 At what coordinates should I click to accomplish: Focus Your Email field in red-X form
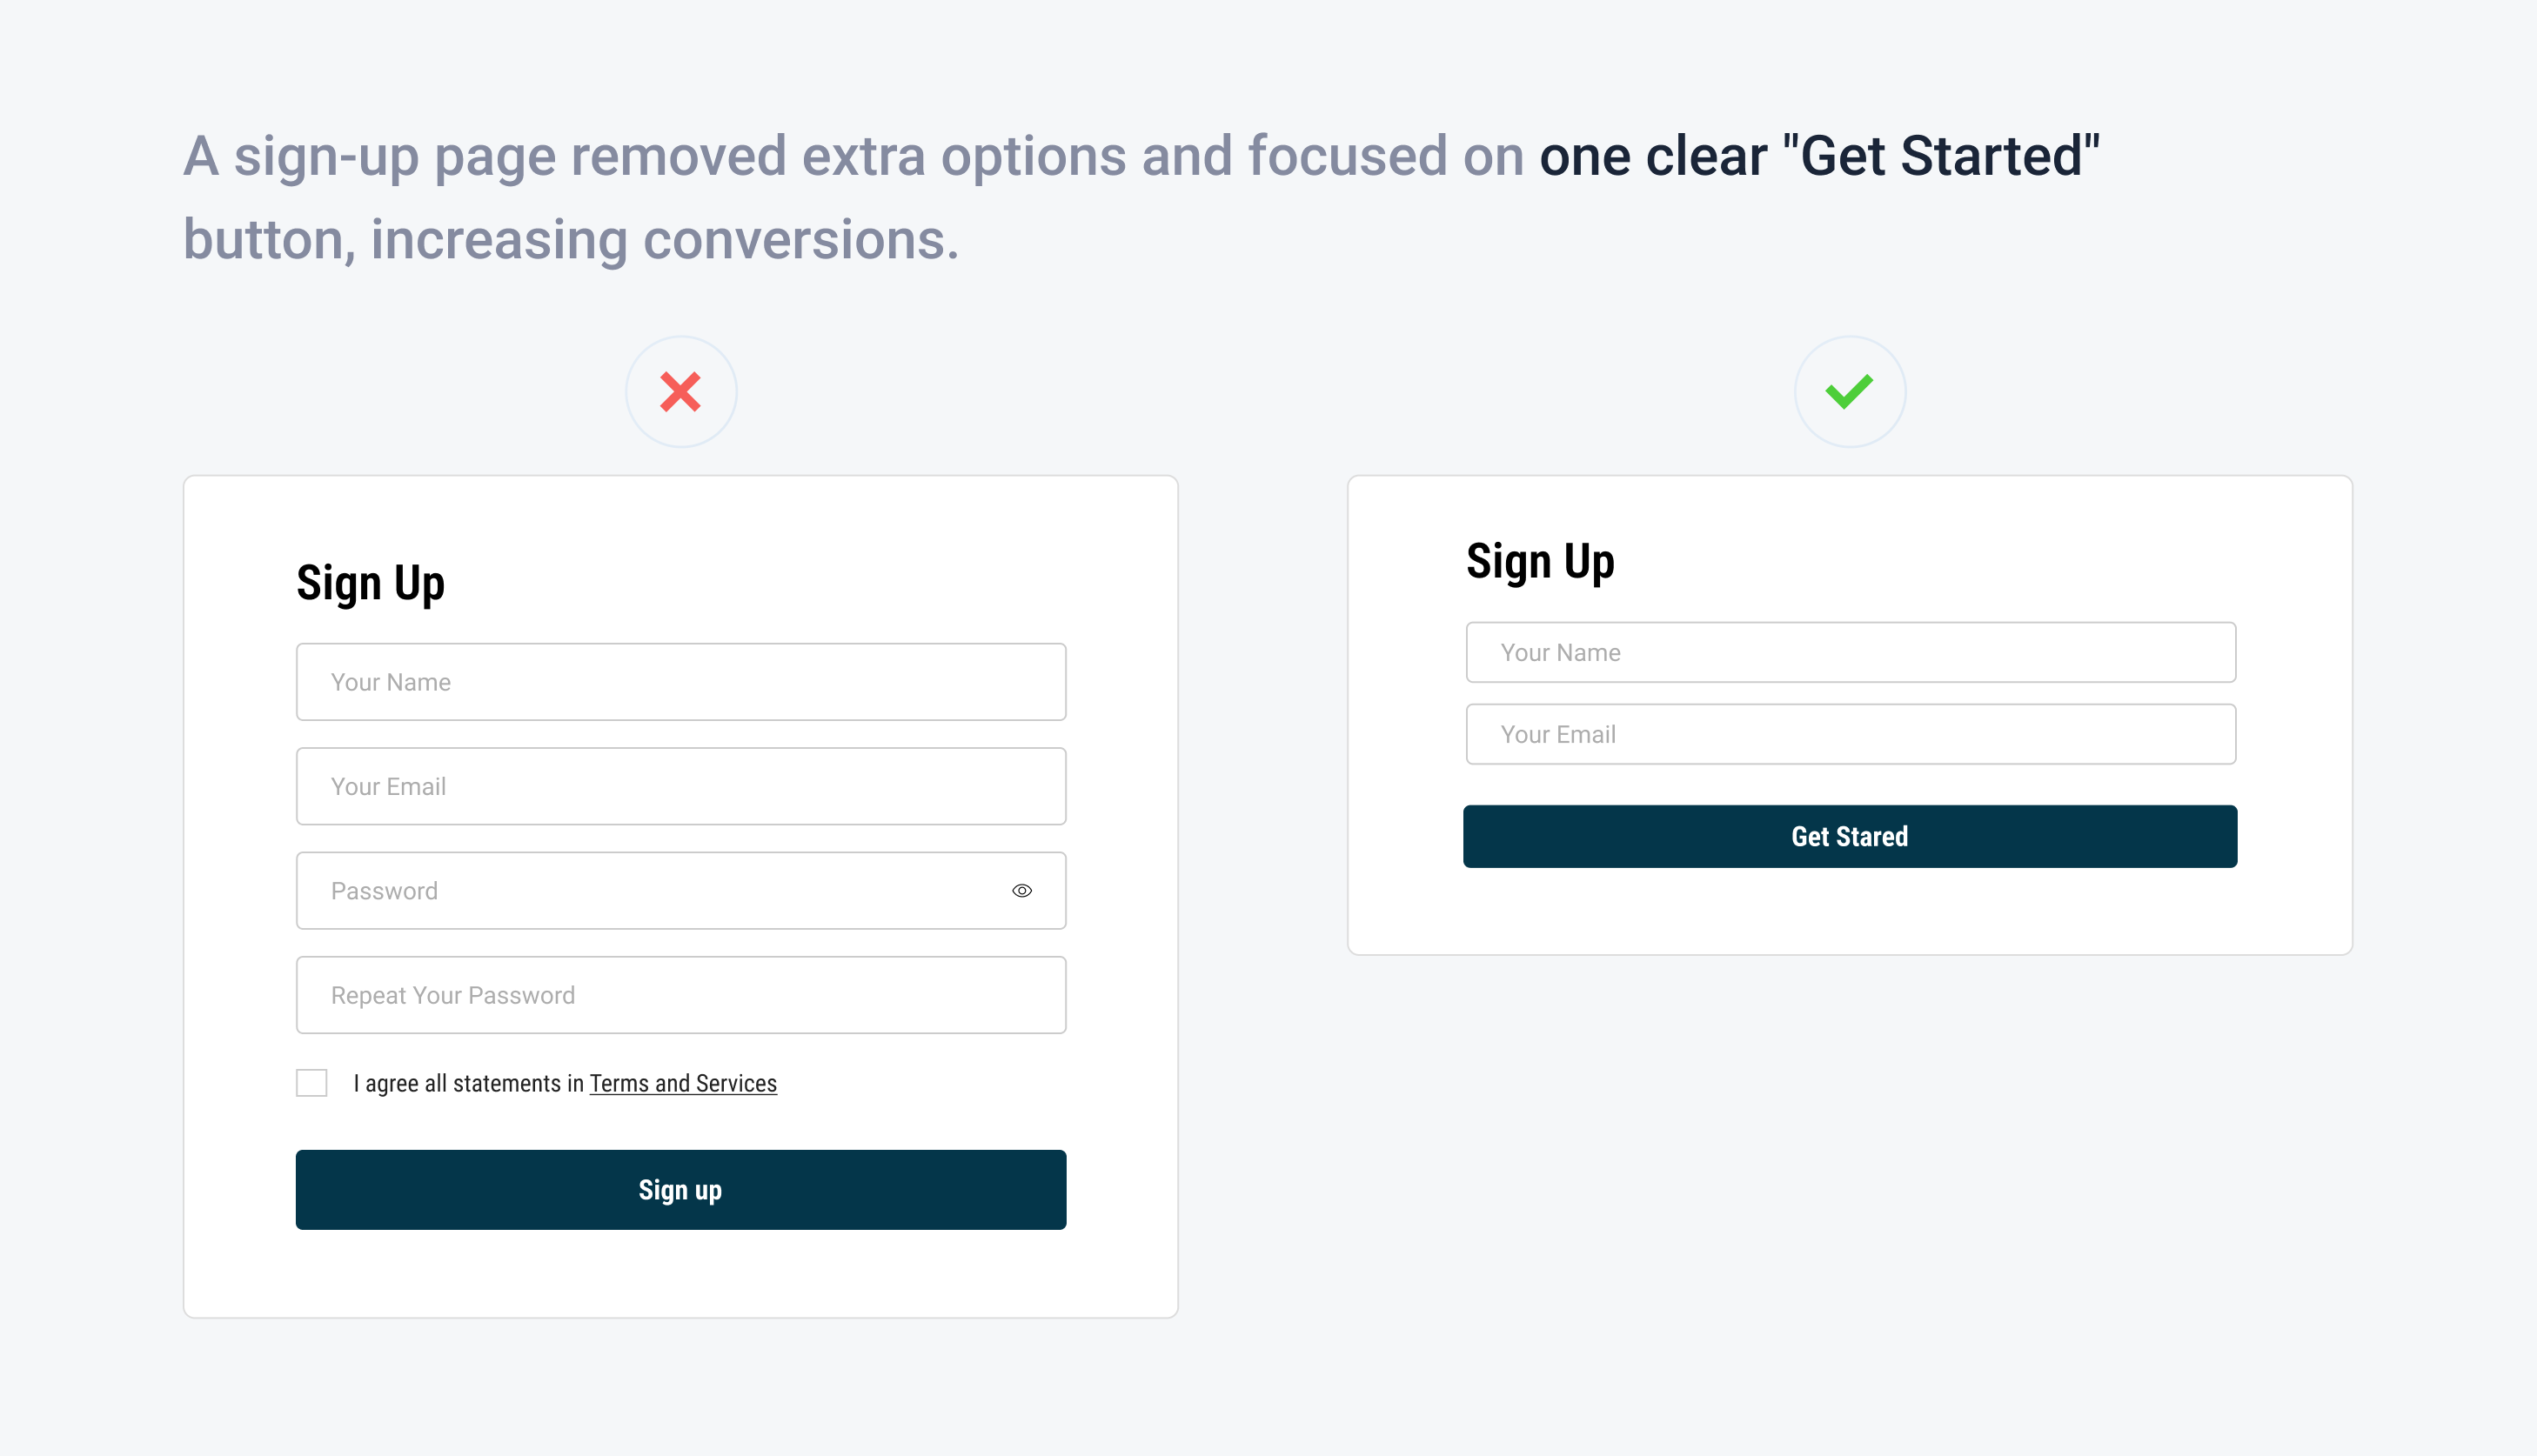(x=680, y=786)
